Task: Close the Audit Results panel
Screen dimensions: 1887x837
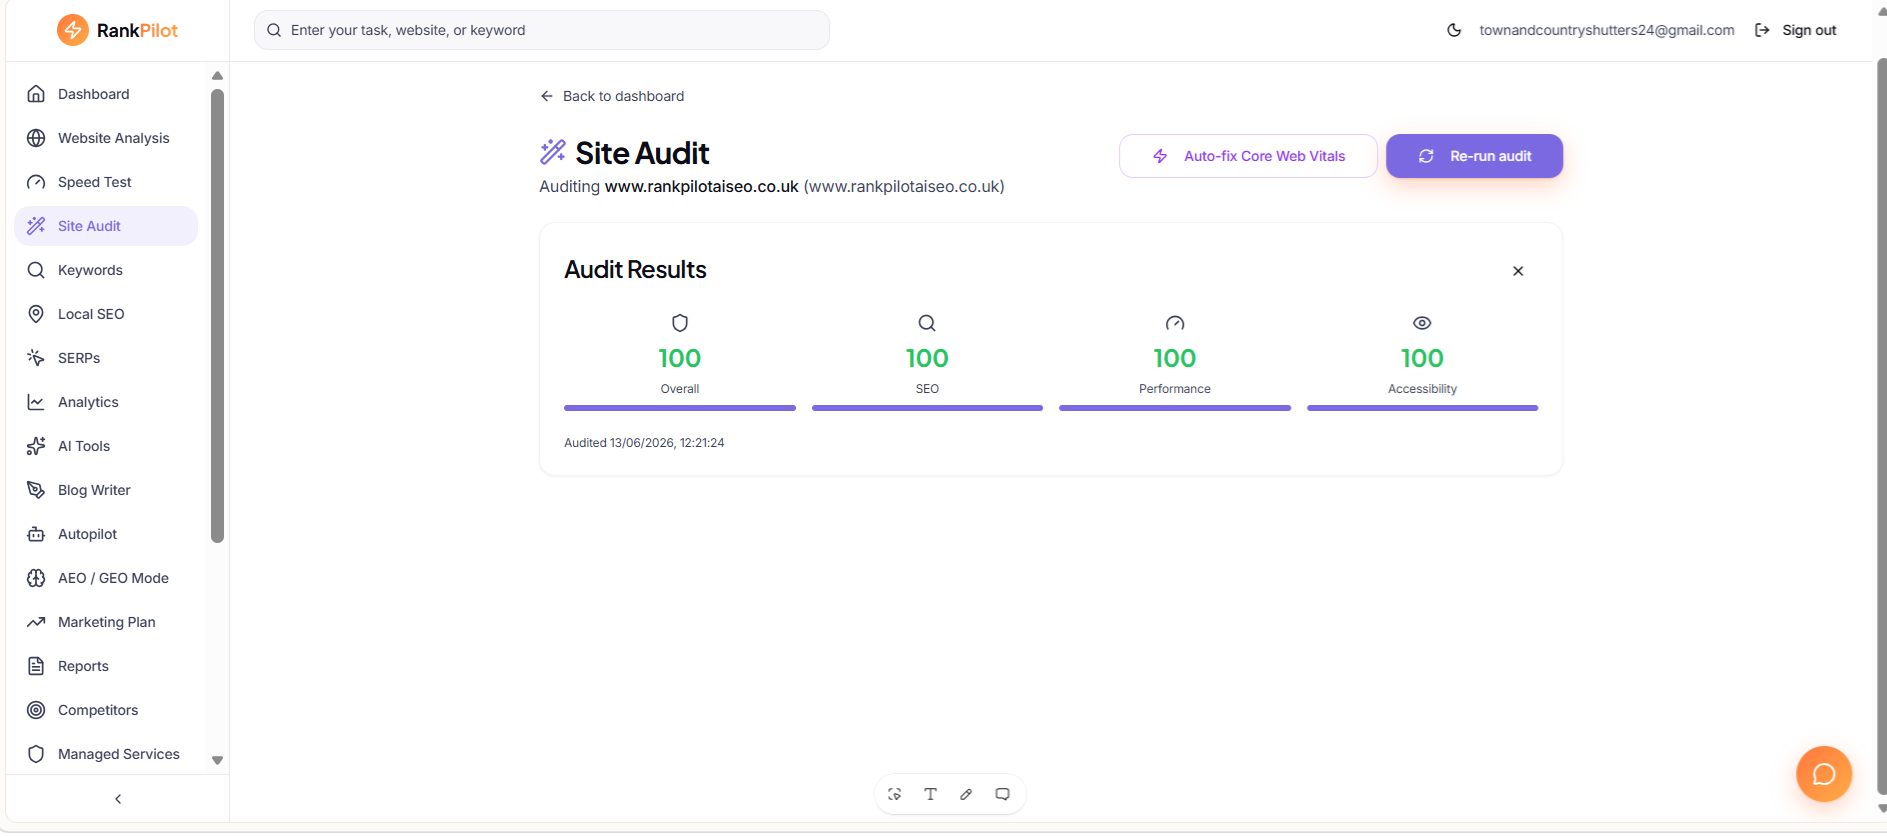Action: pyautogui.click(x=1518, y=271)
